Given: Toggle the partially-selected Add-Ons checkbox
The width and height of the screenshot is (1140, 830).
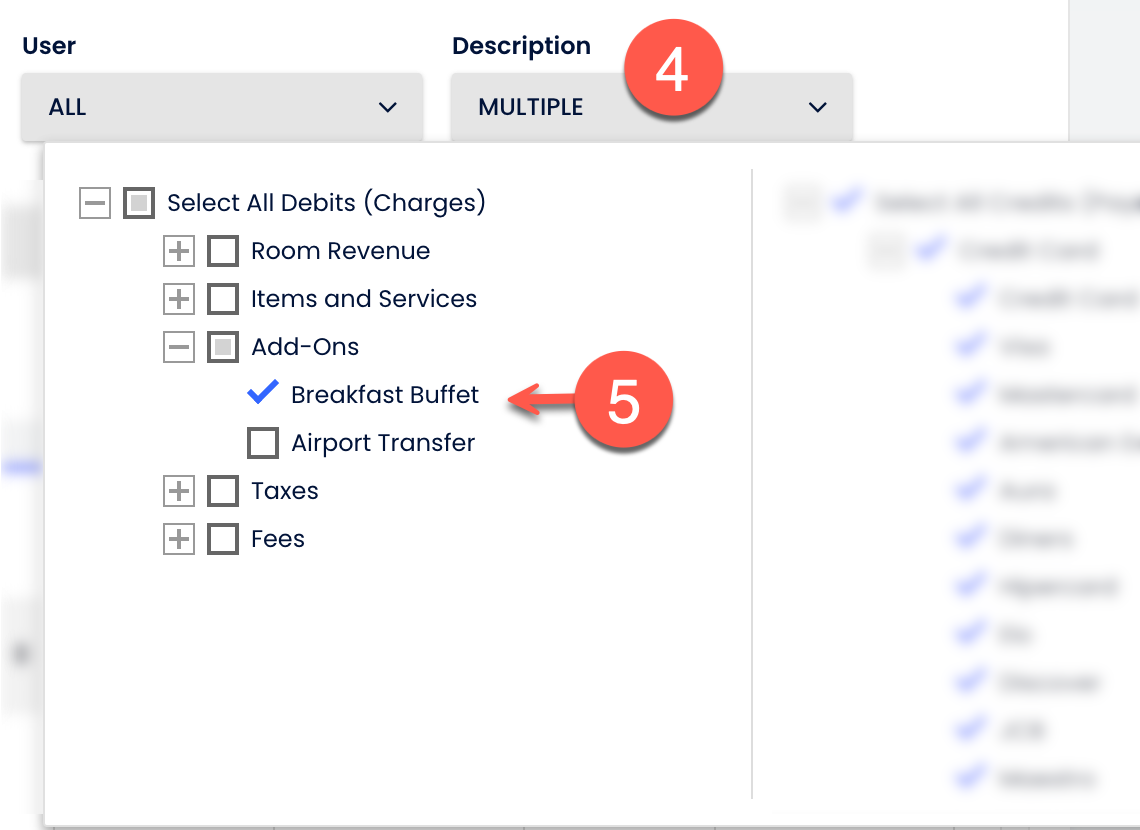Looking at the screenshot, I should [222, 347].
